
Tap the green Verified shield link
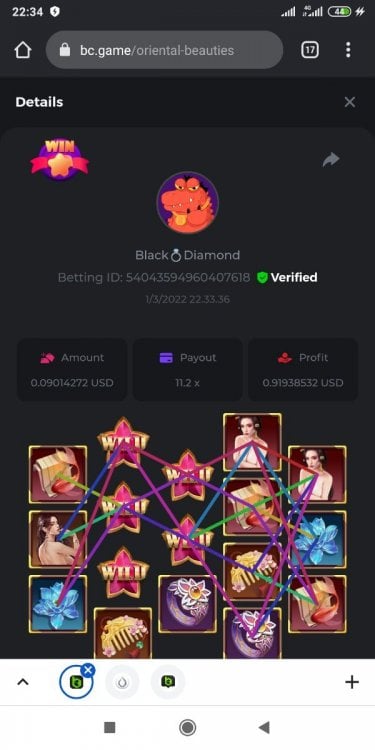click(x=287, y=277)
